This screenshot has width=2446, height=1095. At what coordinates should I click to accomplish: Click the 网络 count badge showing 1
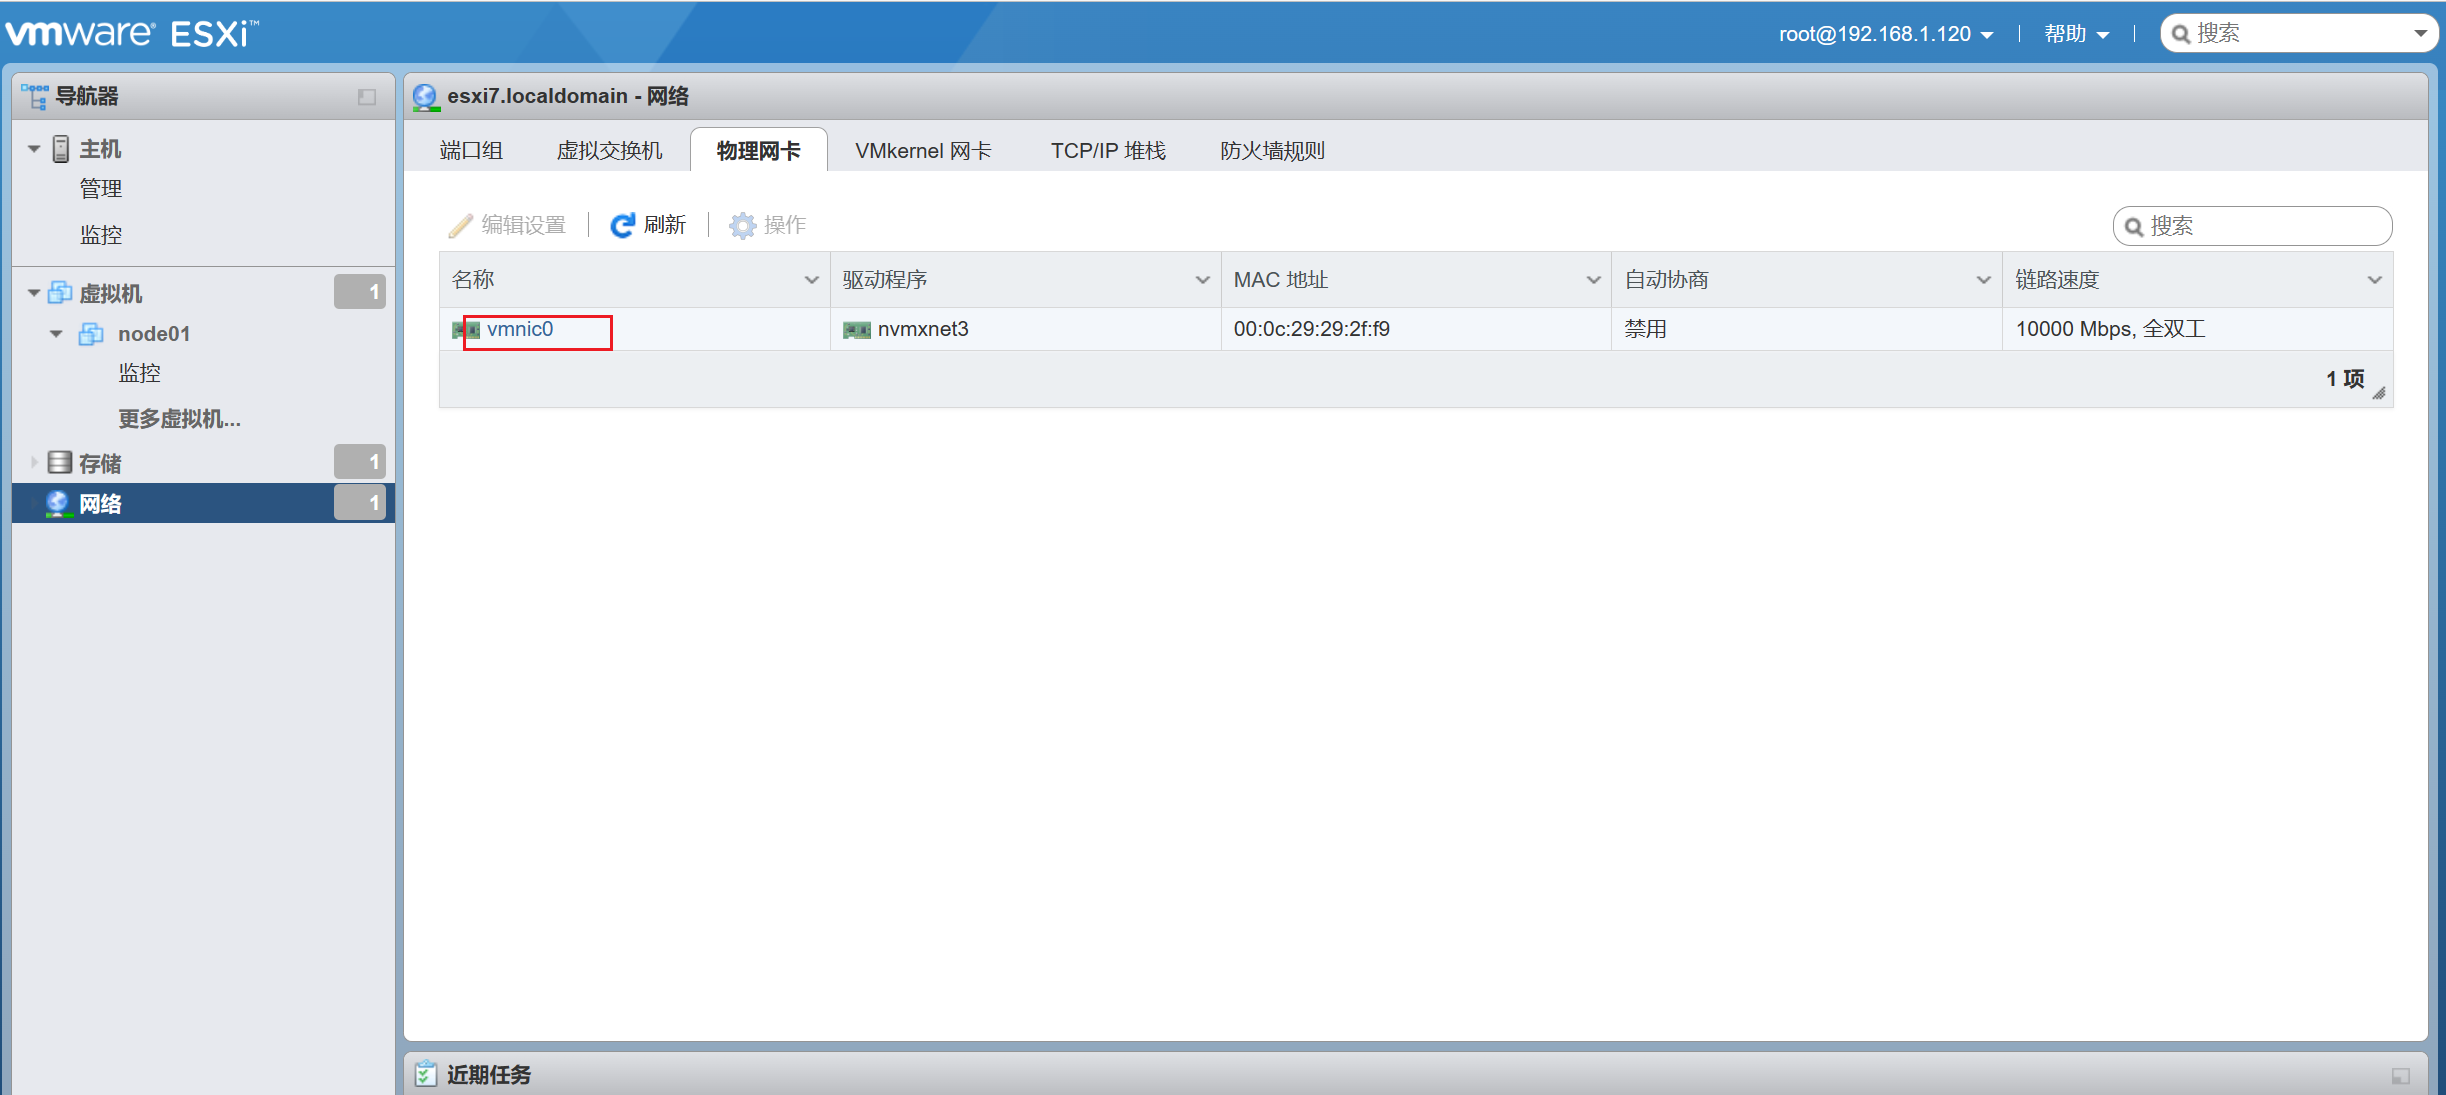click(x=360, y=502)
